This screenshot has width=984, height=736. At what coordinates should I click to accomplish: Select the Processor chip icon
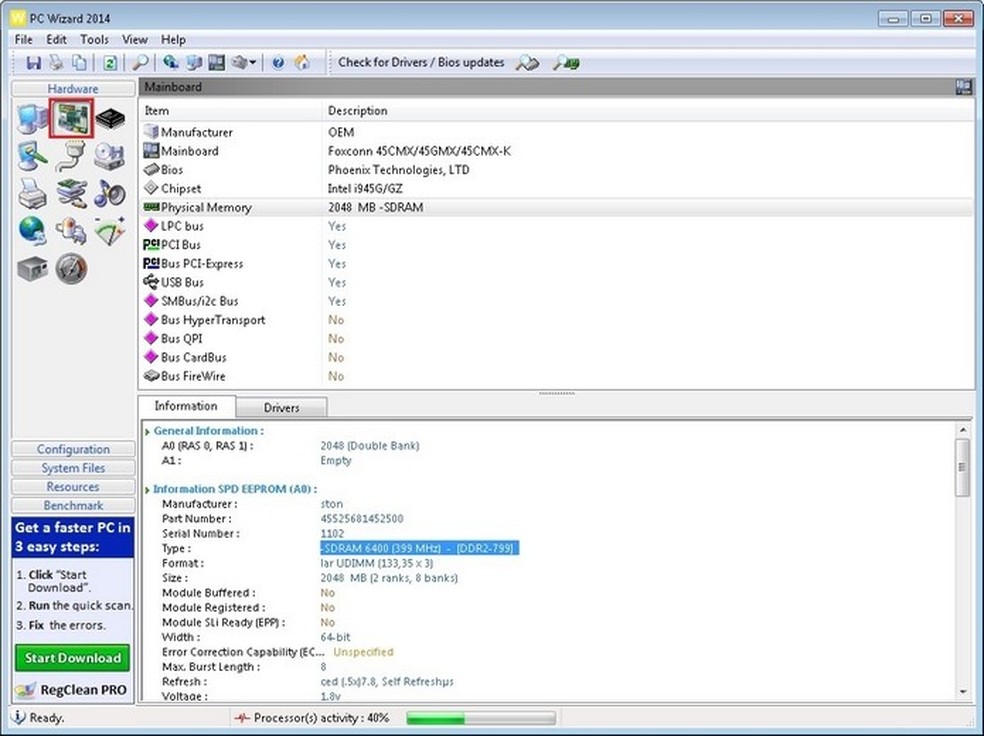[x=110, y=119]
